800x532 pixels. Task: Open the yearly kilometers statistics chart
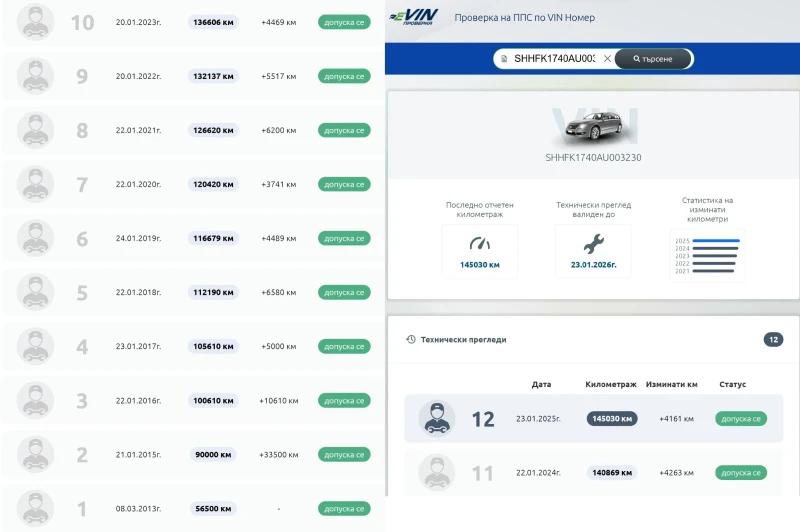coord(706,255)
